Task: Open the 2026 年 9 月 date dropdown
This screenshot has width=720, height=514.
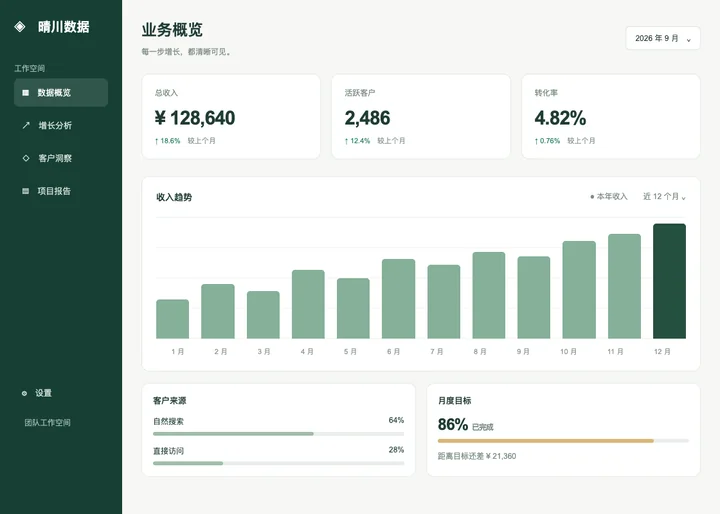Action: coord(663,38)
